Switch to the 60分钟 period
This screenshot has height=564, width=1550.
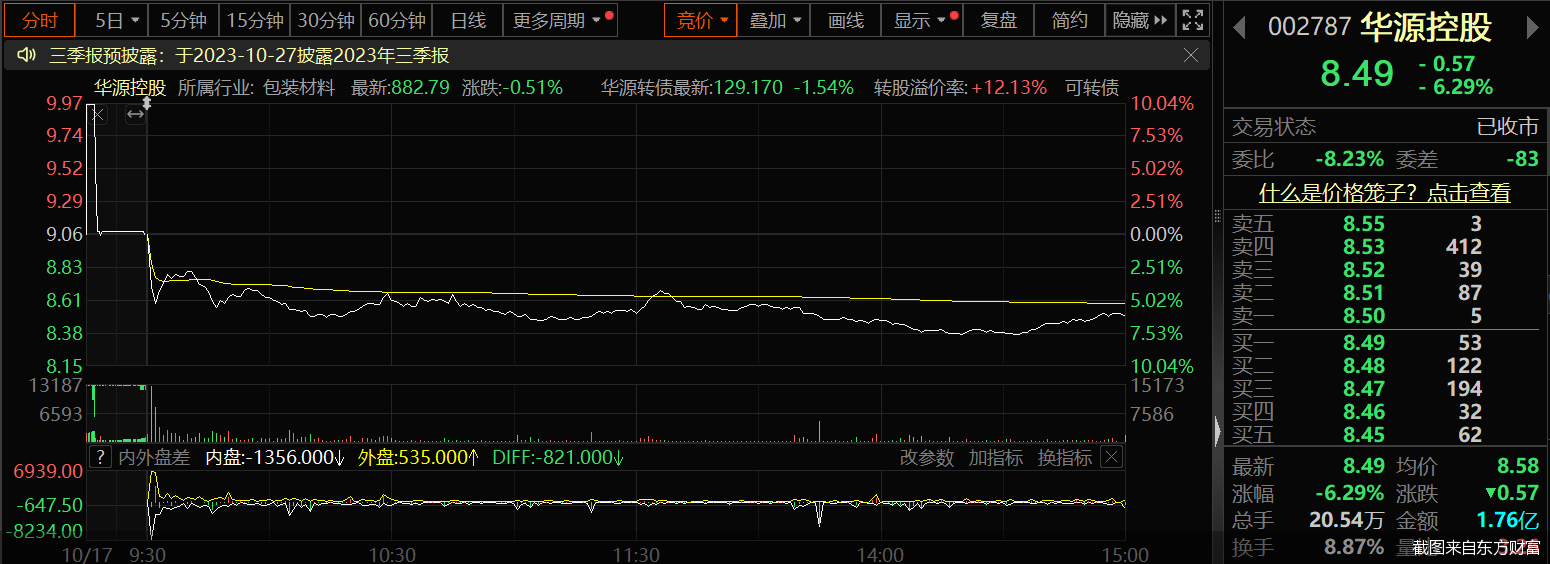[397, 20]
